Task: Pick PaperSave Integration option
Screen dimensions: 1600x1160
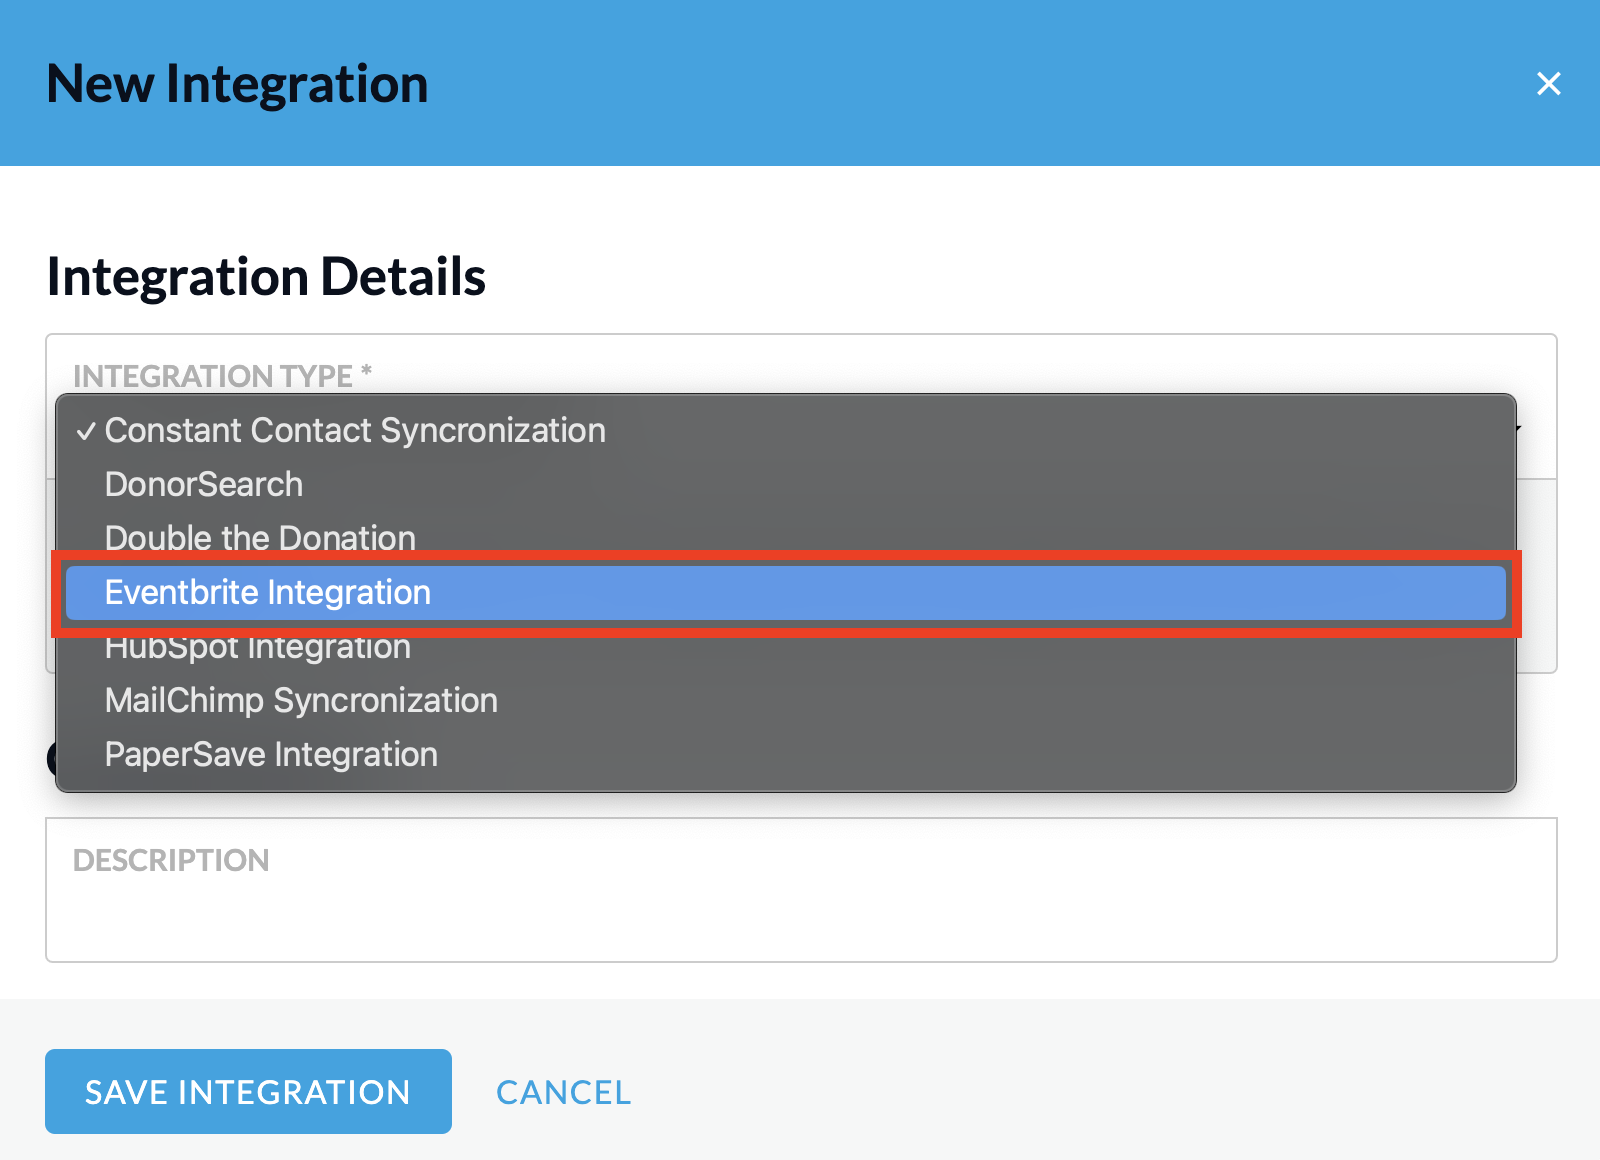Action: (786, 754)
